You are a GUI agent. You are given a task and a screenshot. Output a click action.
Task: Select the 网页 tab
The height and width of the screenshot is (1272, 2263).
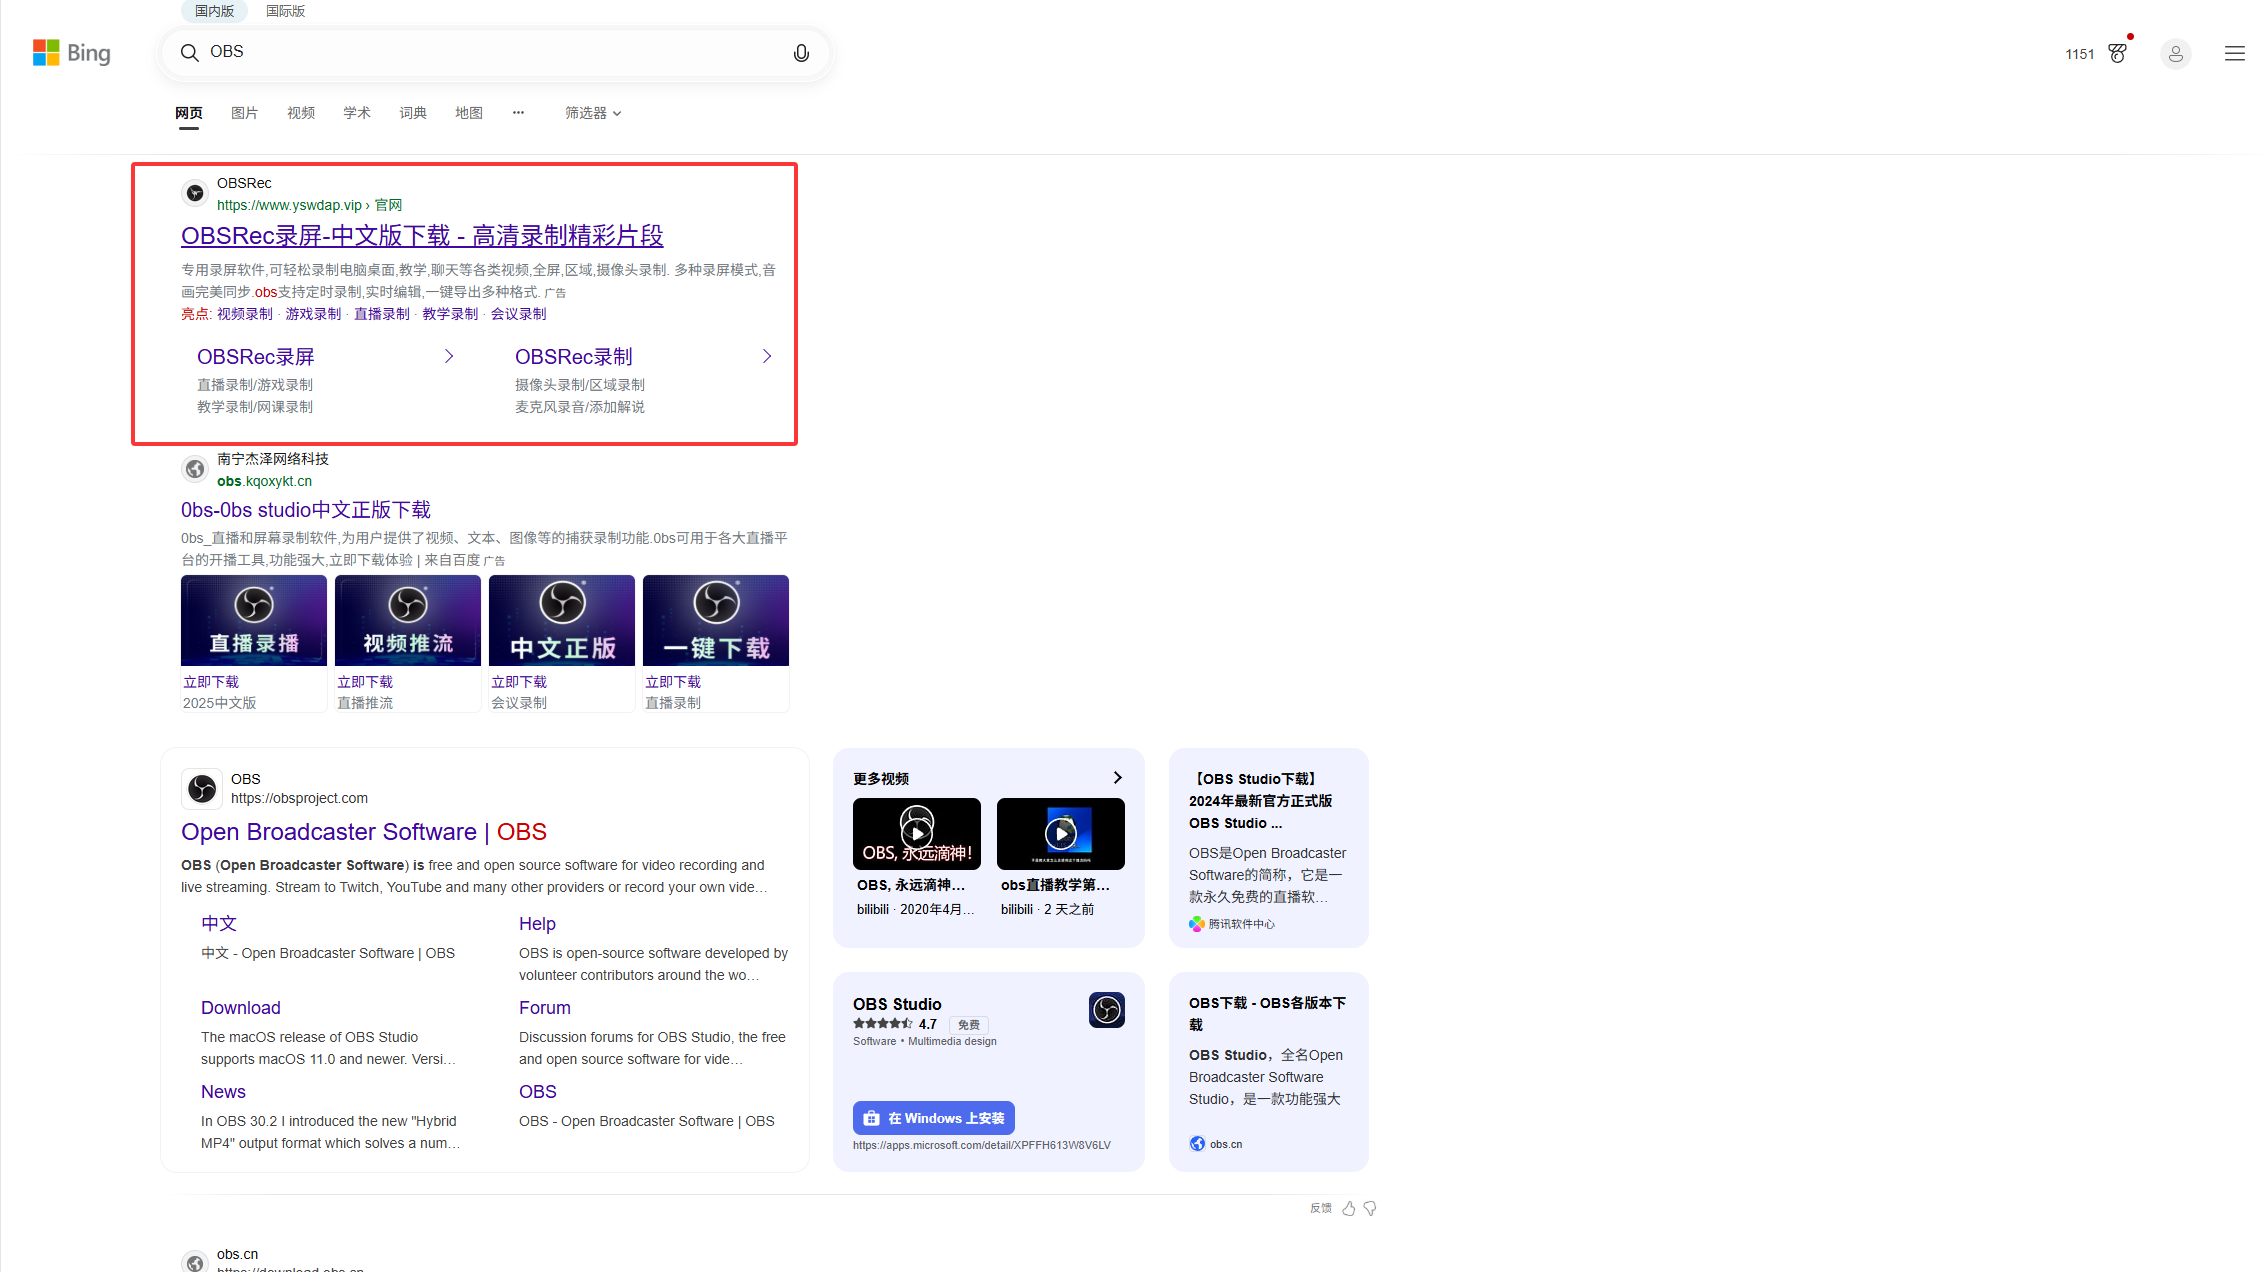click(x=189, y=113)
